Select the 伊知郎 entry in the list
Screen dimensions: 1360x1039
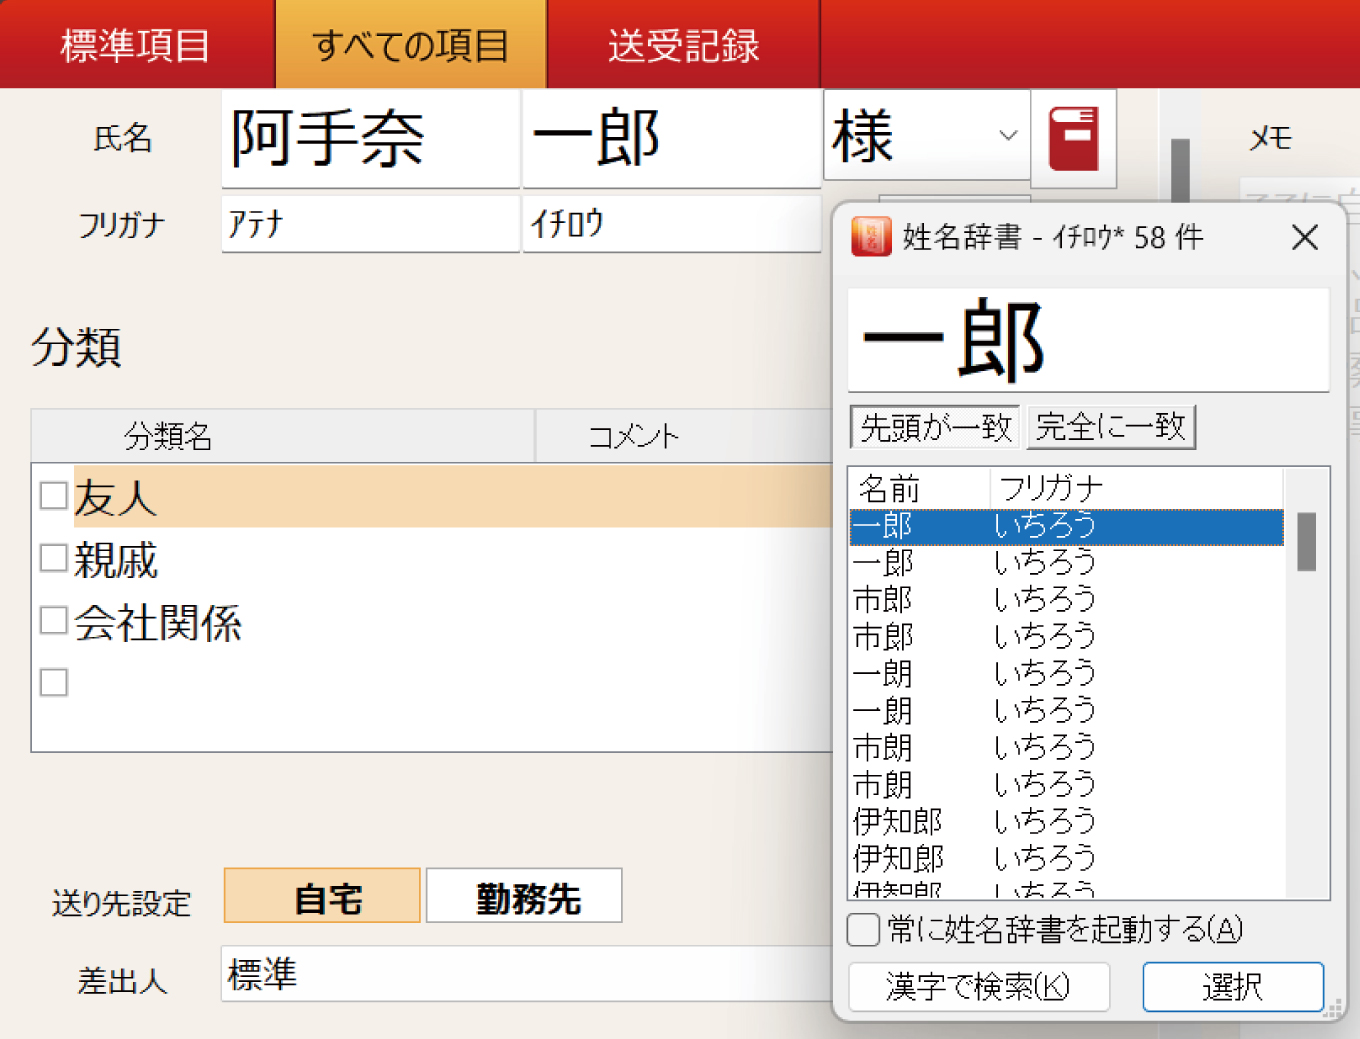897,821
